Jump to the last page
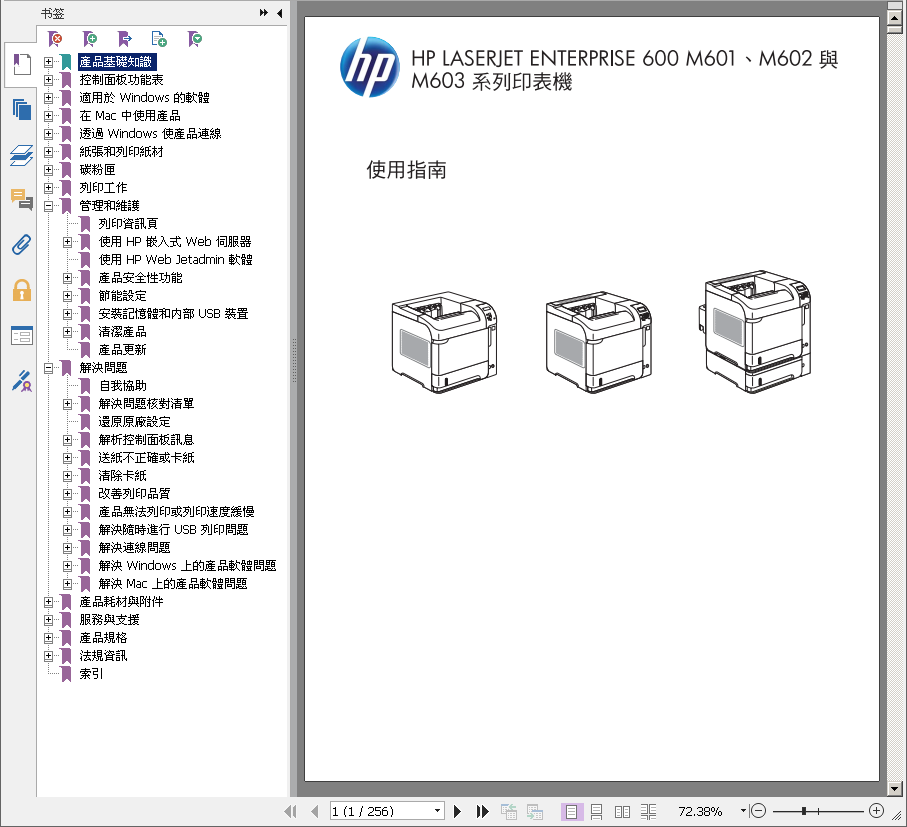This screenshot has height=827, width=907. coord(482,811)
